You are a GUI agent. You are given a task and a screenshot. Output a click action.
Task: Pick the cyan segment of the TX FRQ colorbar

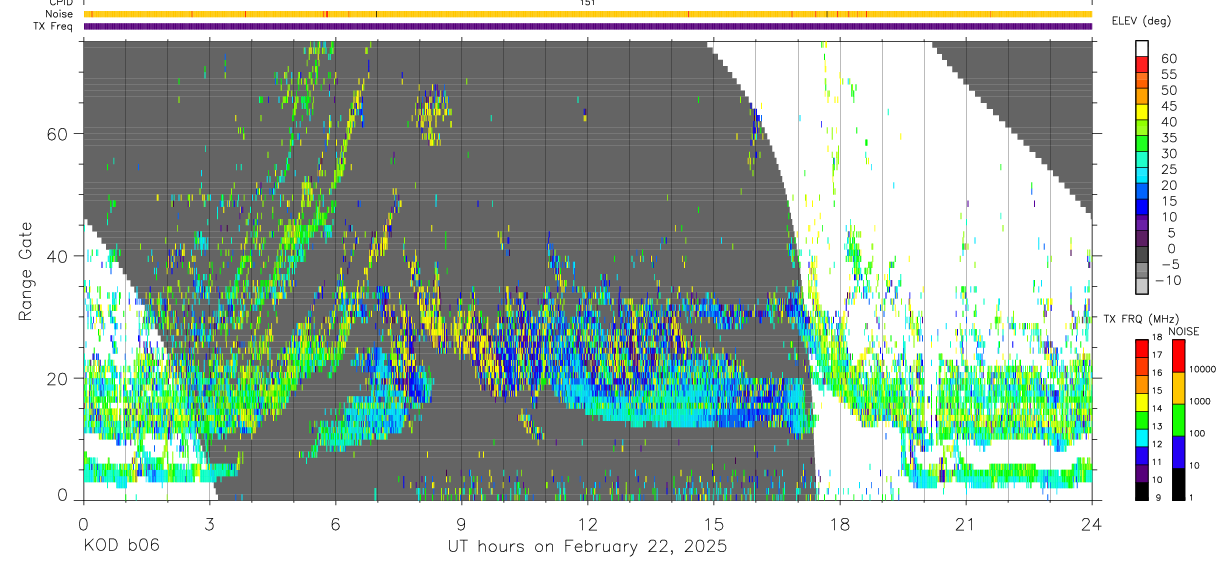[1142, 438]
